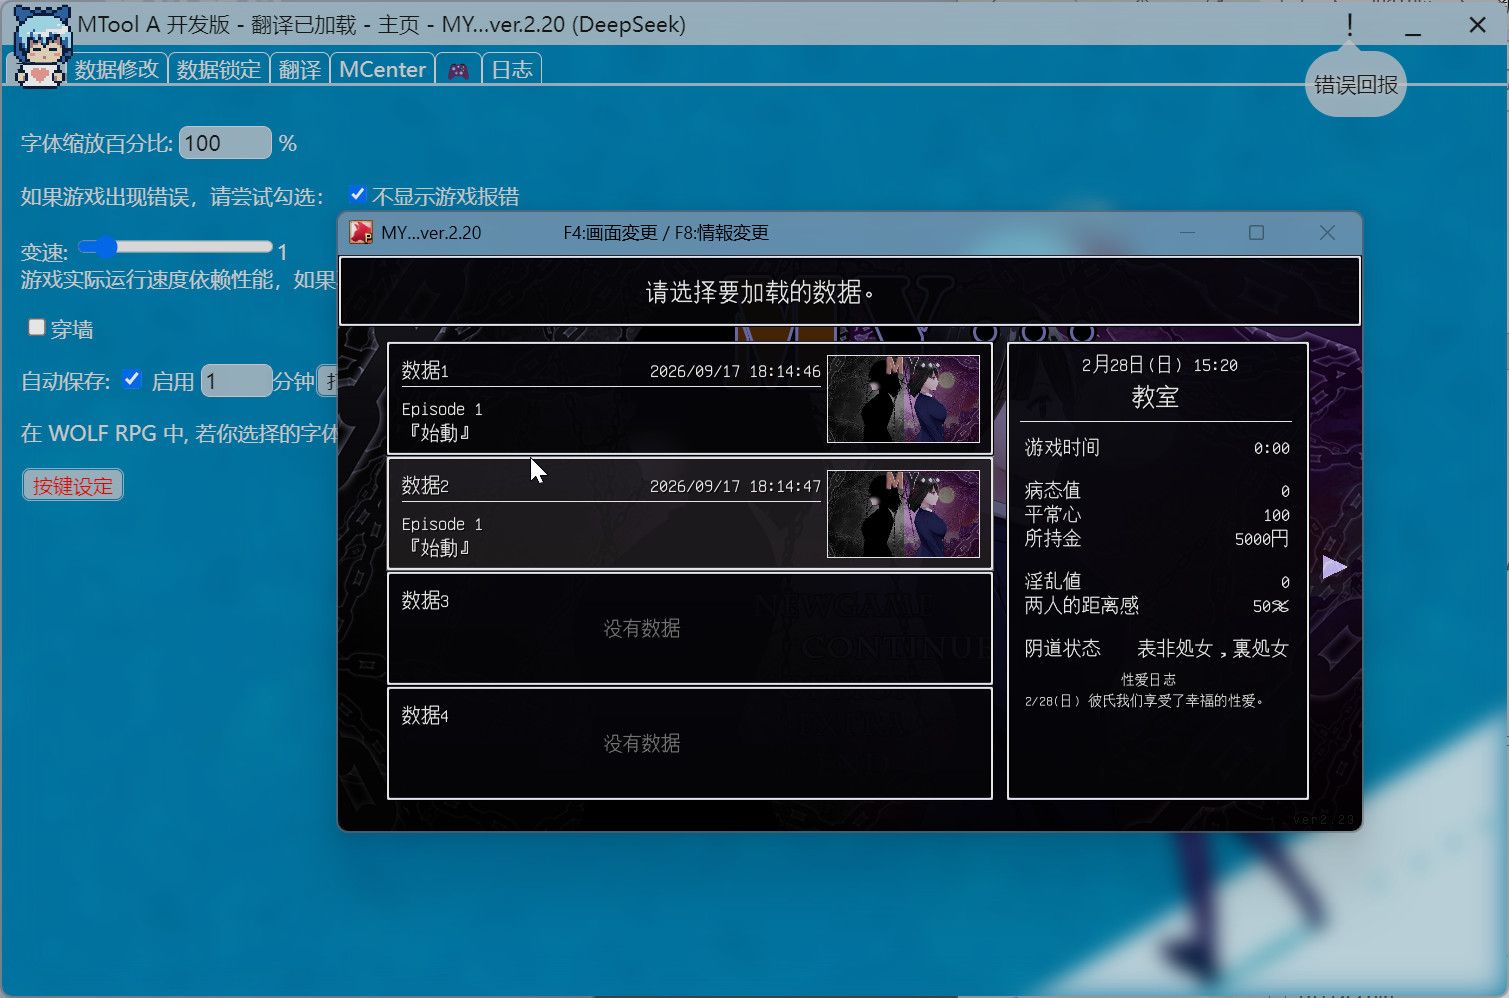Screen dimensions: 1509x998
Task: Open the 日志 tab
Action: [512, 69]
